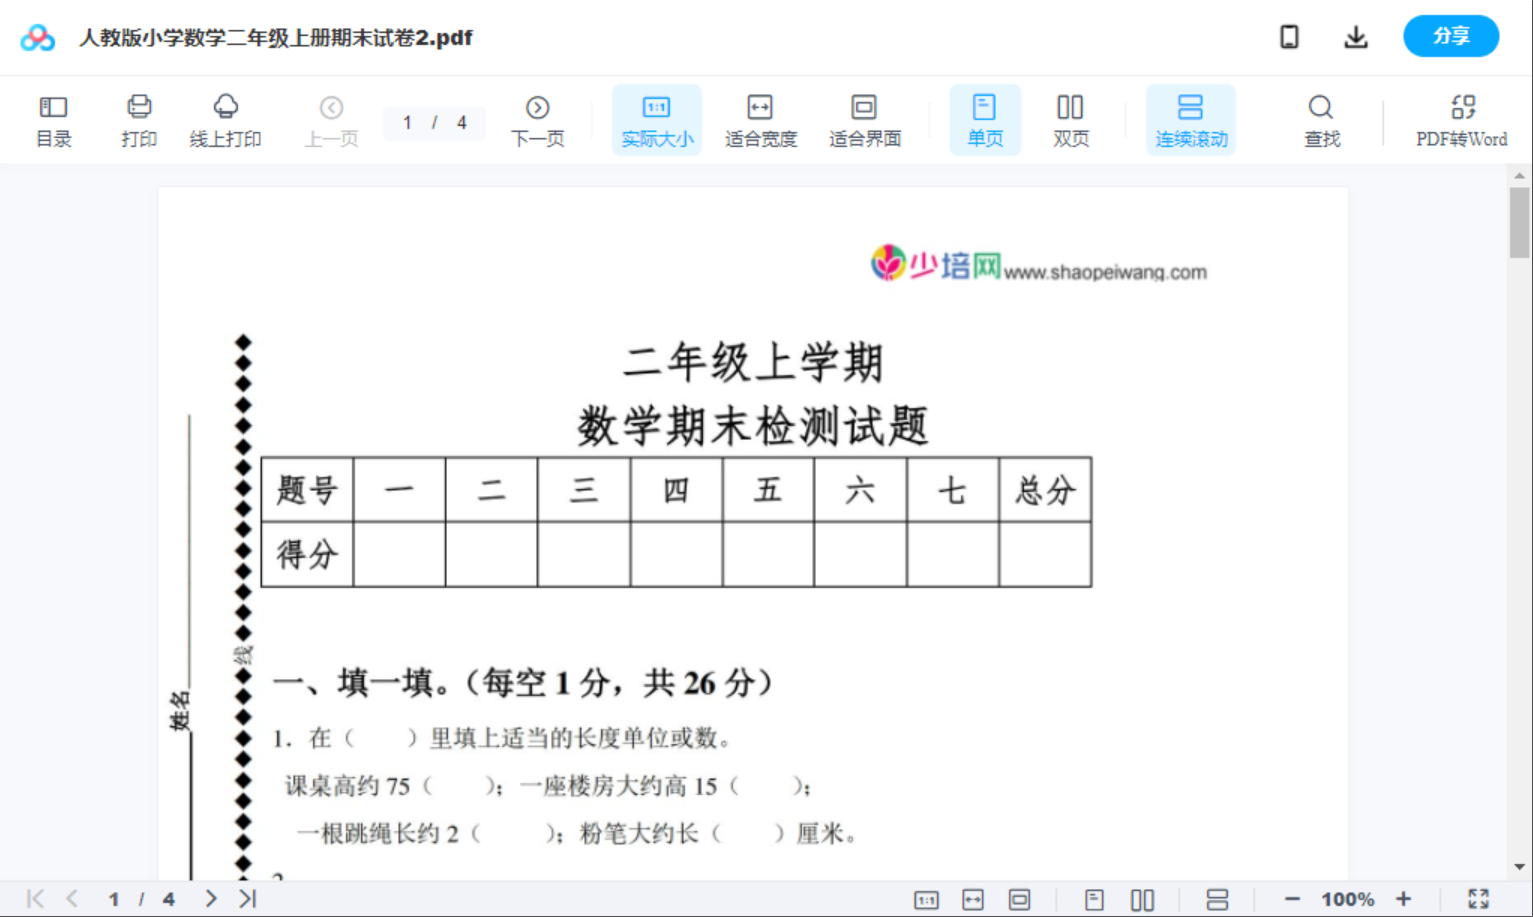Enable 适合宽度 fit-to-width mode
The height and width of the screenshot is (917, 1533).
point(760,119)
